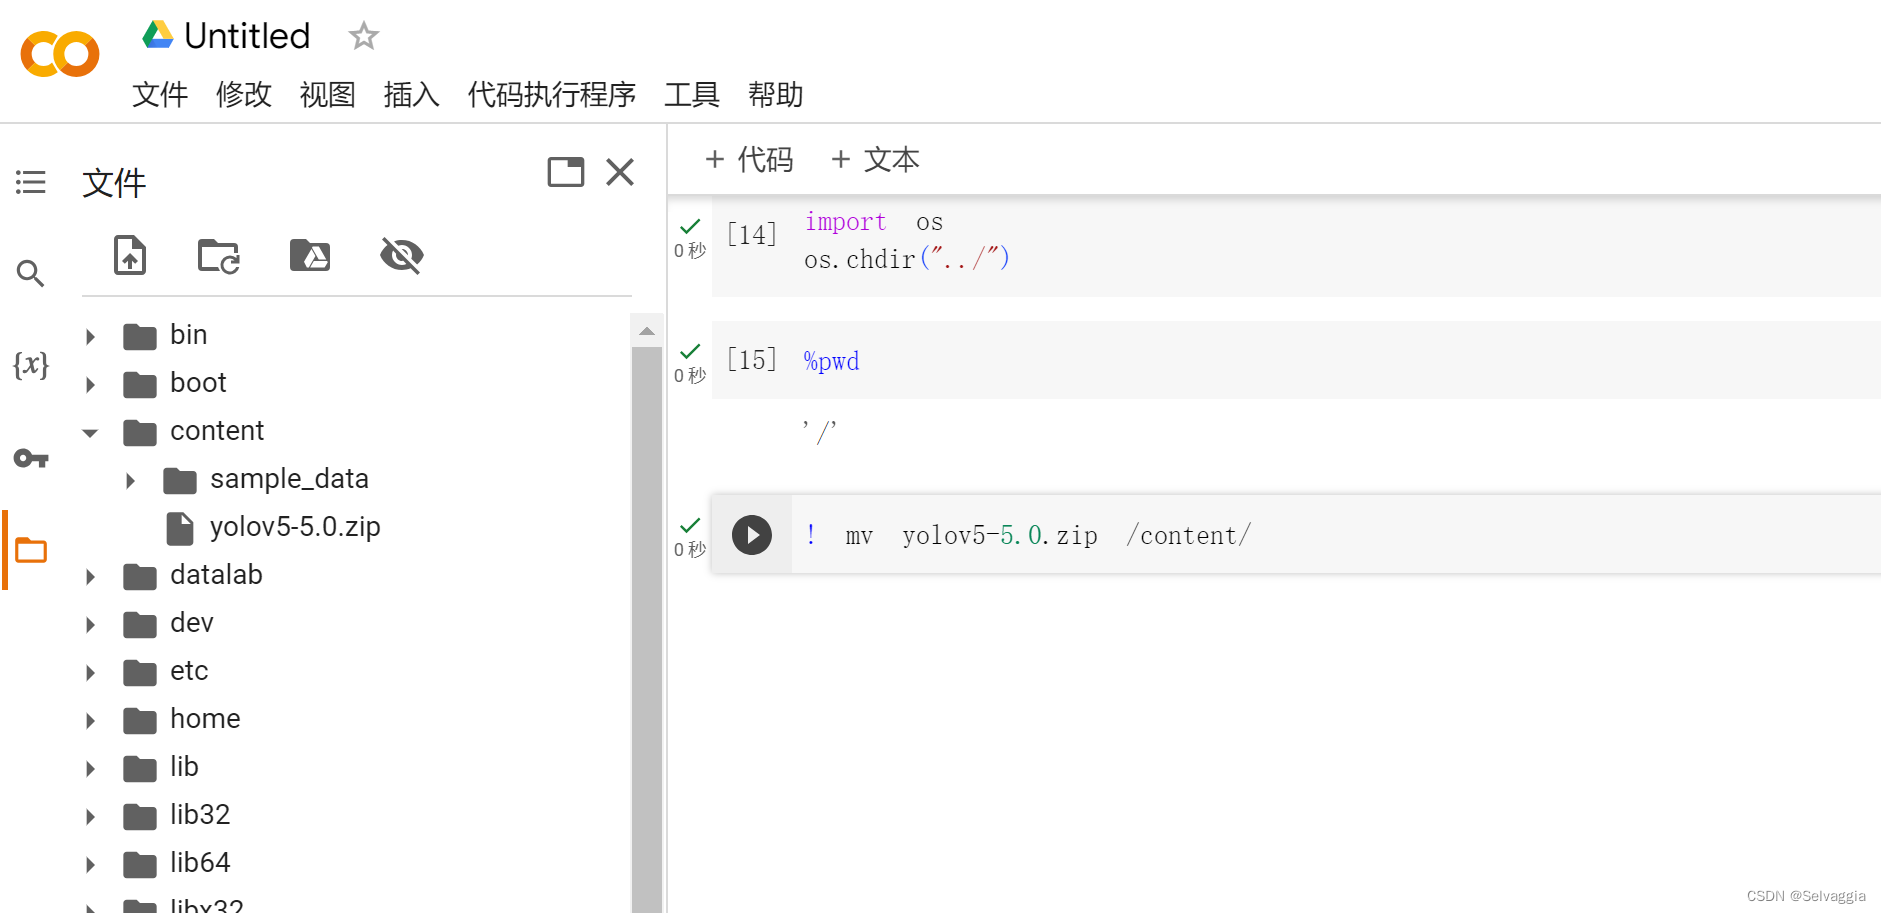Close the files panel

tap(620, 172)
